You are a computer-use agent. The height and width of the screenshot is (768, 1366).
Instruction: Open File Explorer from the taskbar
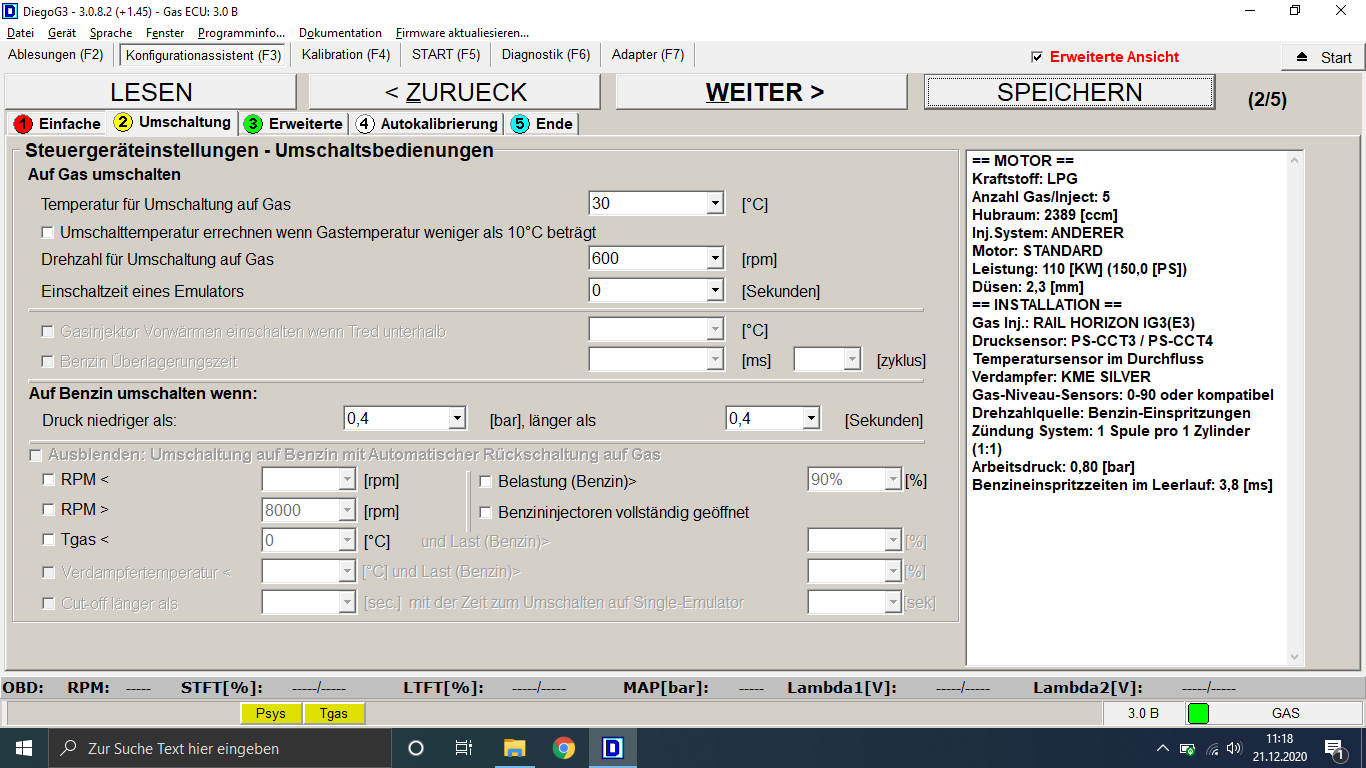515,748
